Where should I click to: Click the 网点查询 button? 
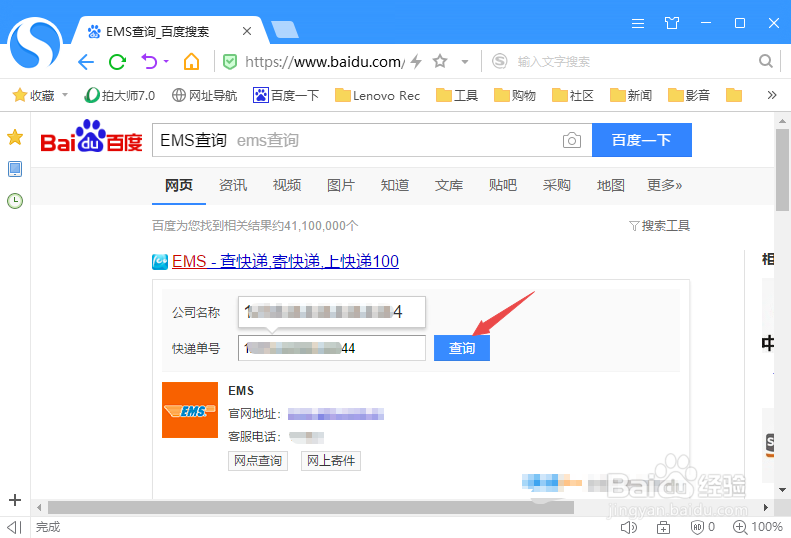258,461
